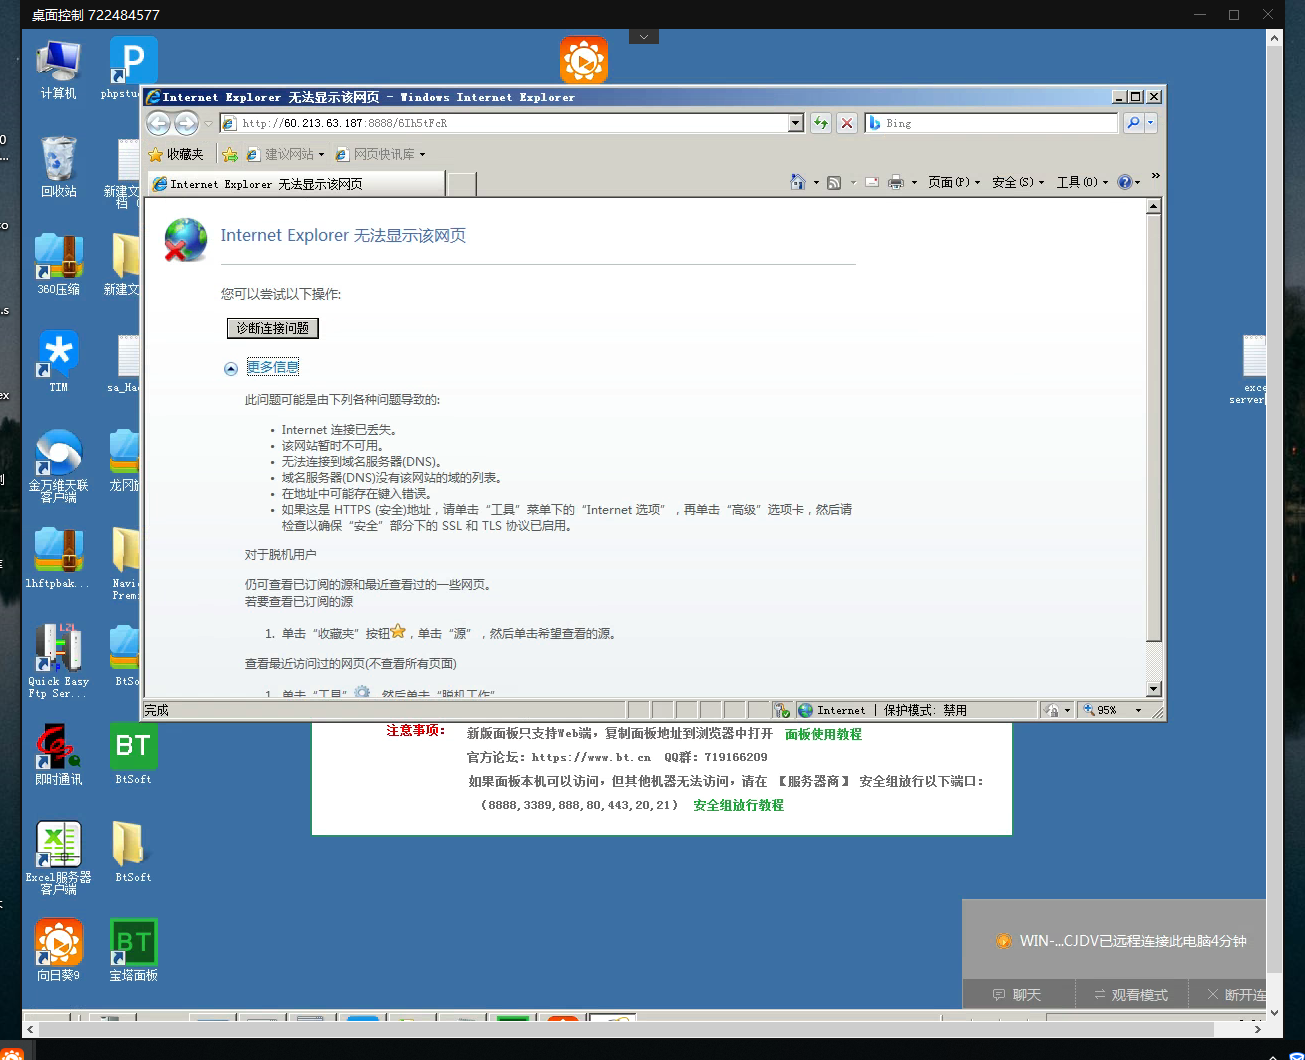Click the printer icon in IE command bar
The height and width of the screenshot is (1060, 1305).
point(896,182)
